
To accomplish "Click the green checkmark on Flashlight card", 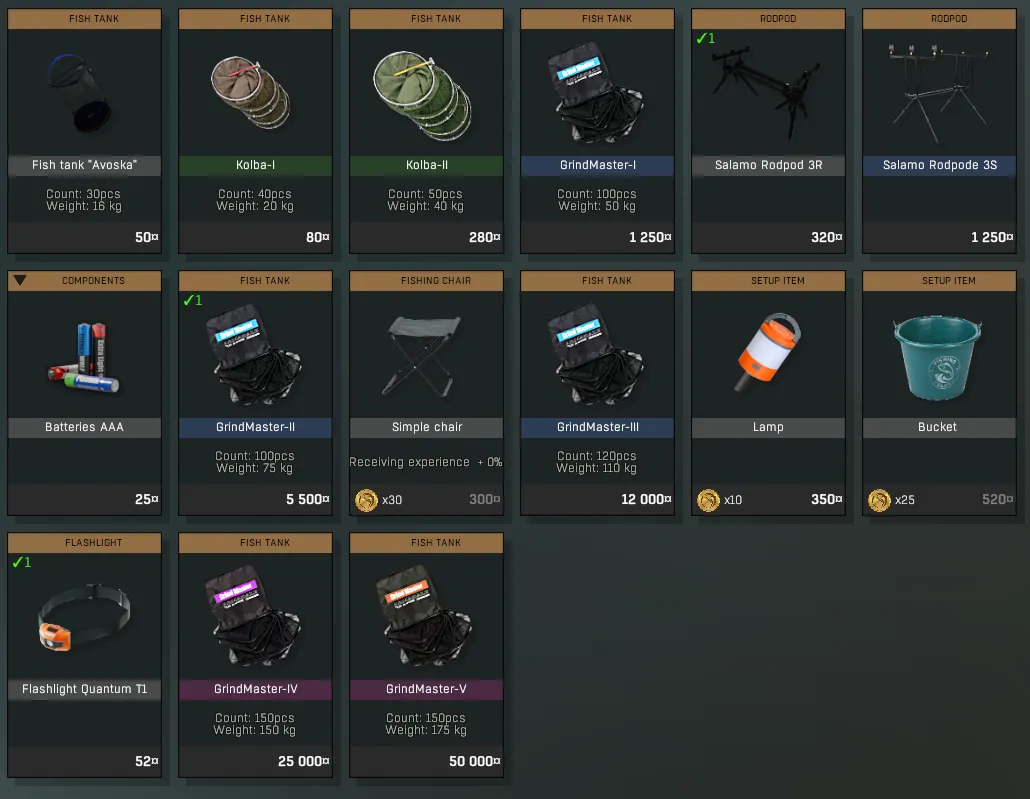I will [22, 562].
